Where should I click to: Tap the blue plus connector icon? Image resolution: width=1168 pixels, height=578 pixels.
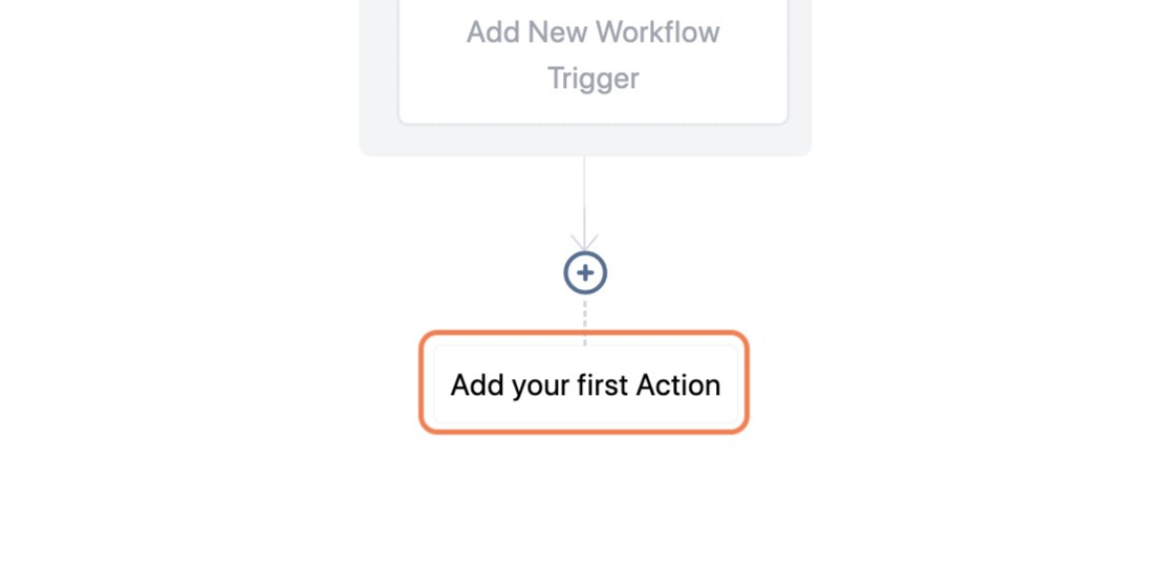pos(585,273)
